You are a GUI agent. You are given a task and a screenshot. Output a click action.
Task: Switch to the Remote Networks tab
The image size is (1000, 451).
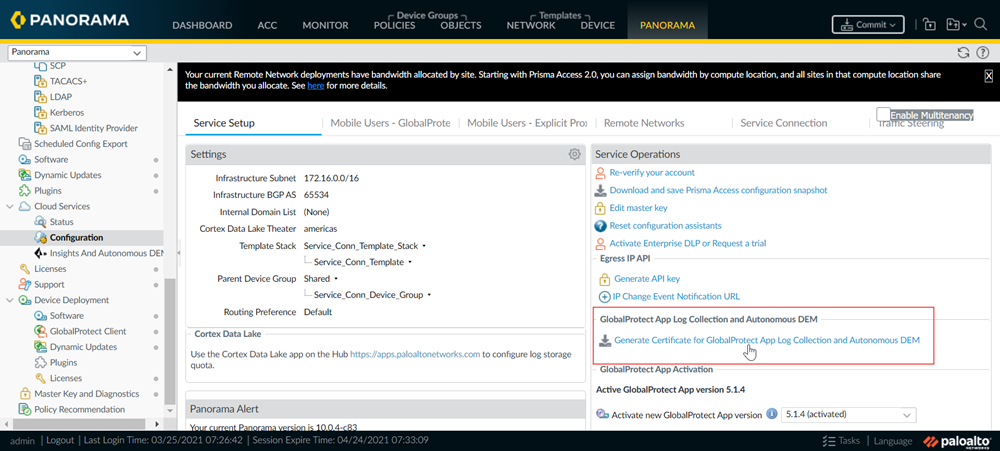(644, 123)
